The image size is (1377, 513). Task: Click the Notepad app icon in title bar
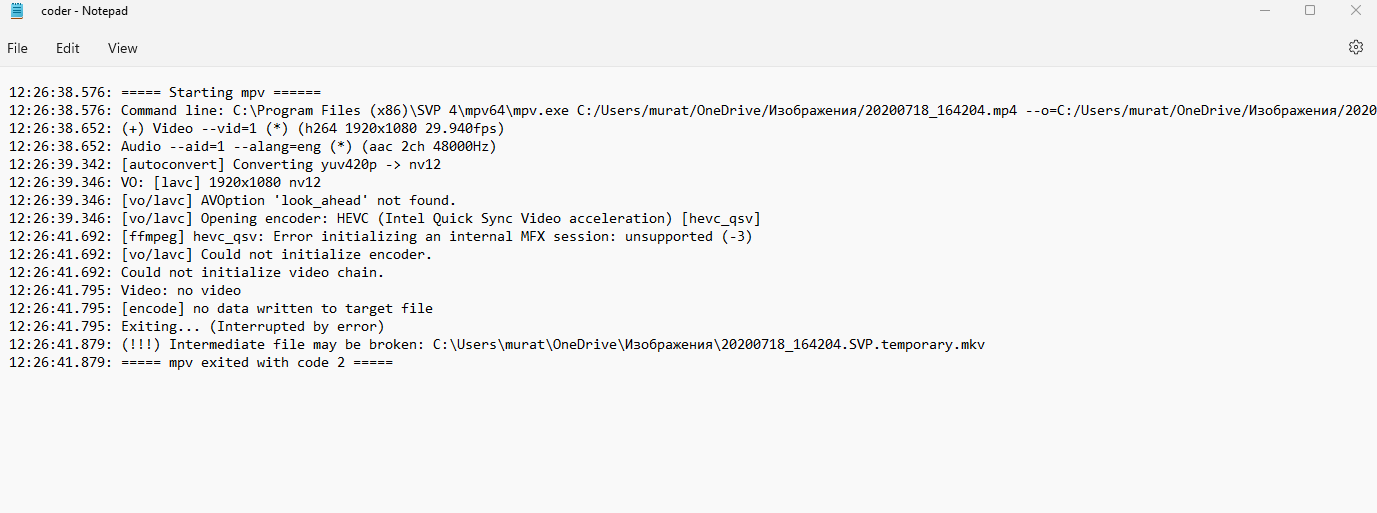16,11
